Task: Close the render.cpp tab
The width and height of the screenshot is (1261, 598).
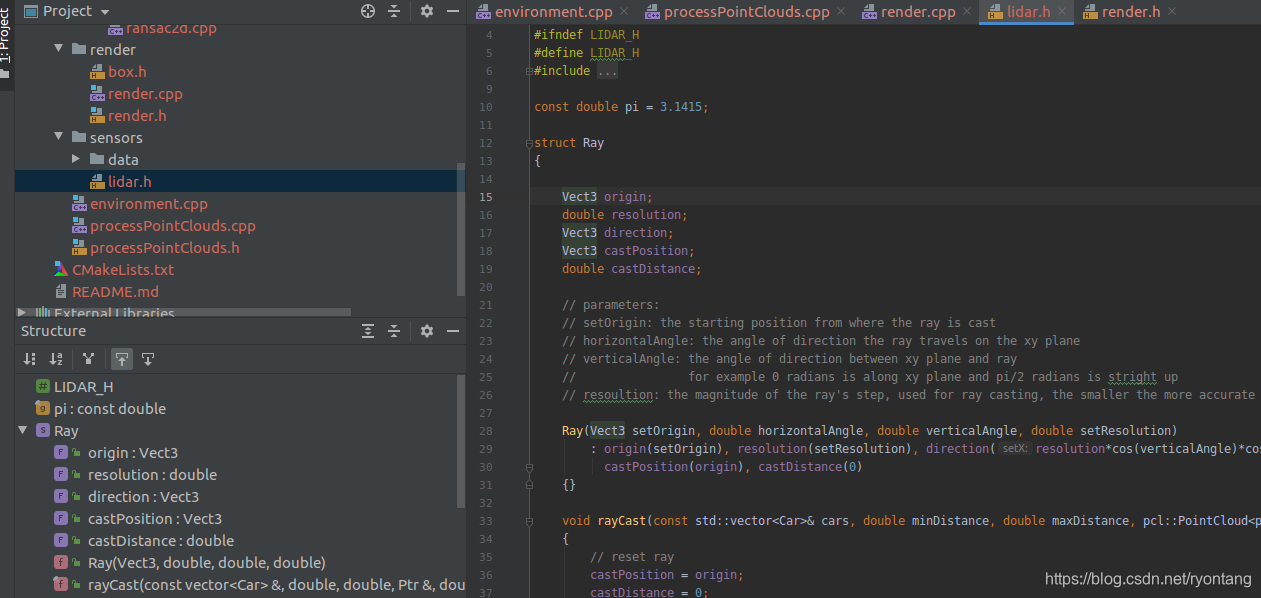Action: tap(966, 12)
